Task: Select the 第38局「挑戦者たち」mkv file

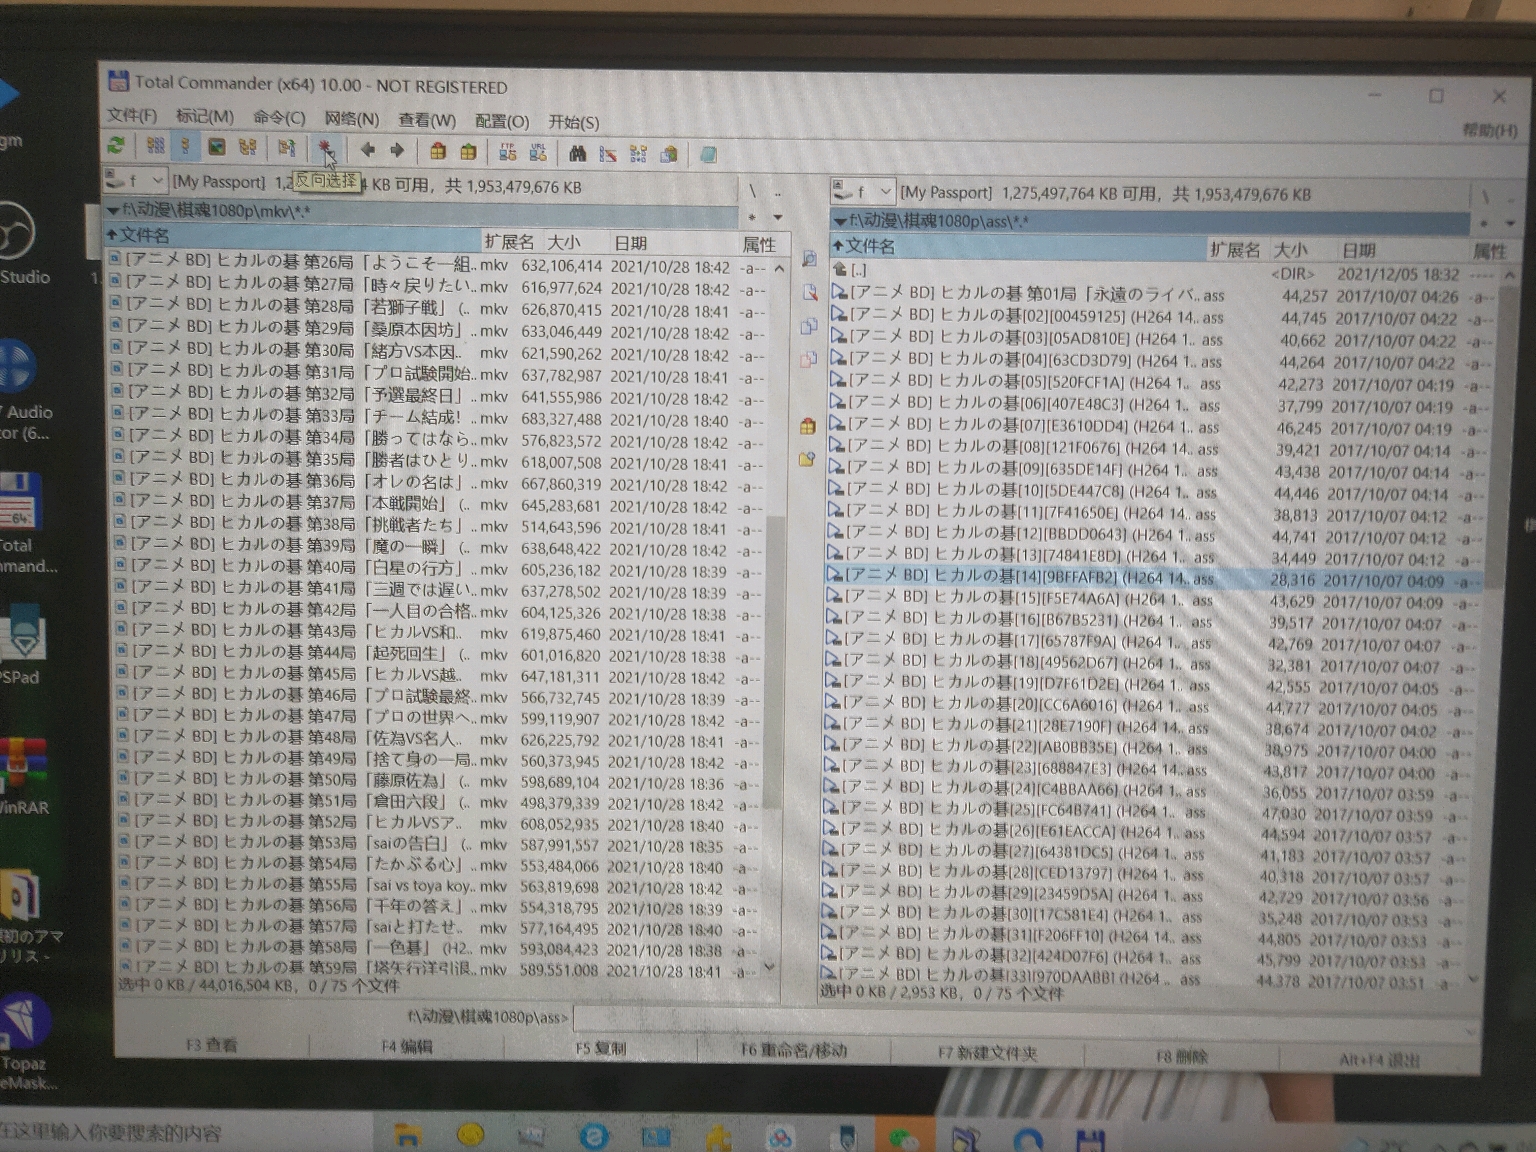Action: (x=436, y=524)
